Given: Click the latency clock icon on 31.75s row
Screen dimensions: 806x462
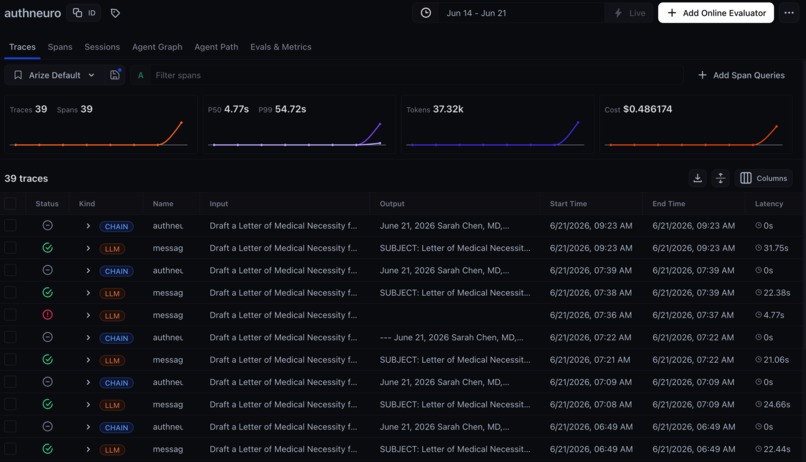Looking at the screenshot, I should tap(758, 248).
